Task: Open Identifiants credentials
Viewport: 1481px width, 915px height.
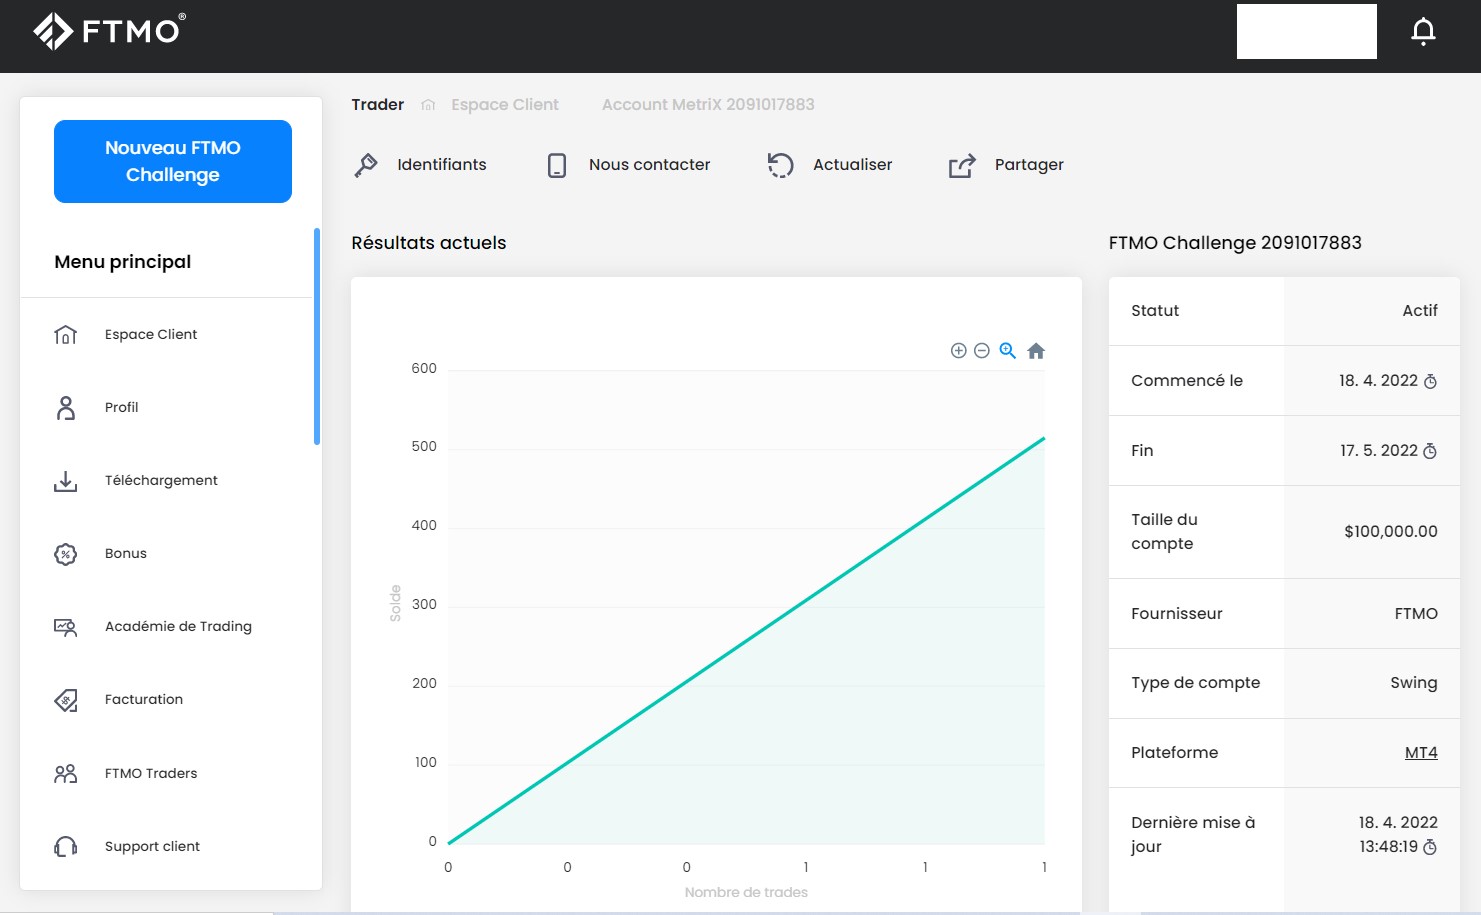Action: tap(420, 165)
